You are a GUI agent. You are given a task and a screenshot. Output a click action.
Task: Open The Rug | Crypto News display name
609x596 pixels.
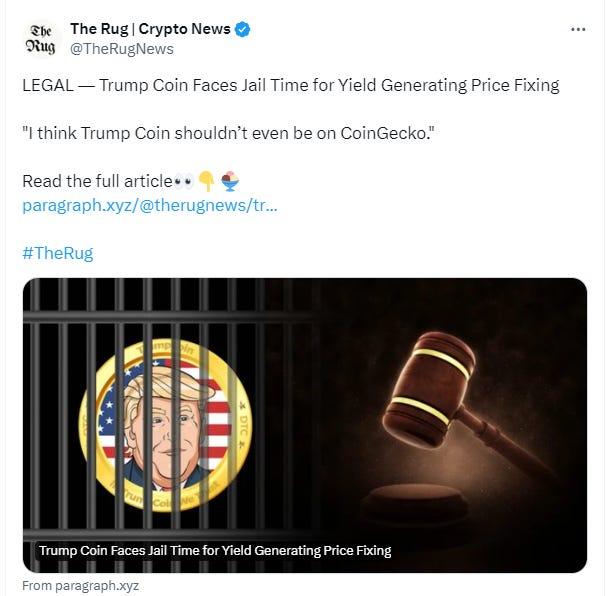150,29
